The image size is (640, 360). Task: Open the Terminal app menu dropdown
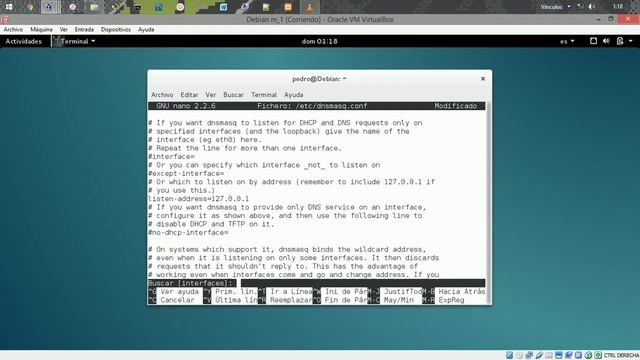pos(75,41)
